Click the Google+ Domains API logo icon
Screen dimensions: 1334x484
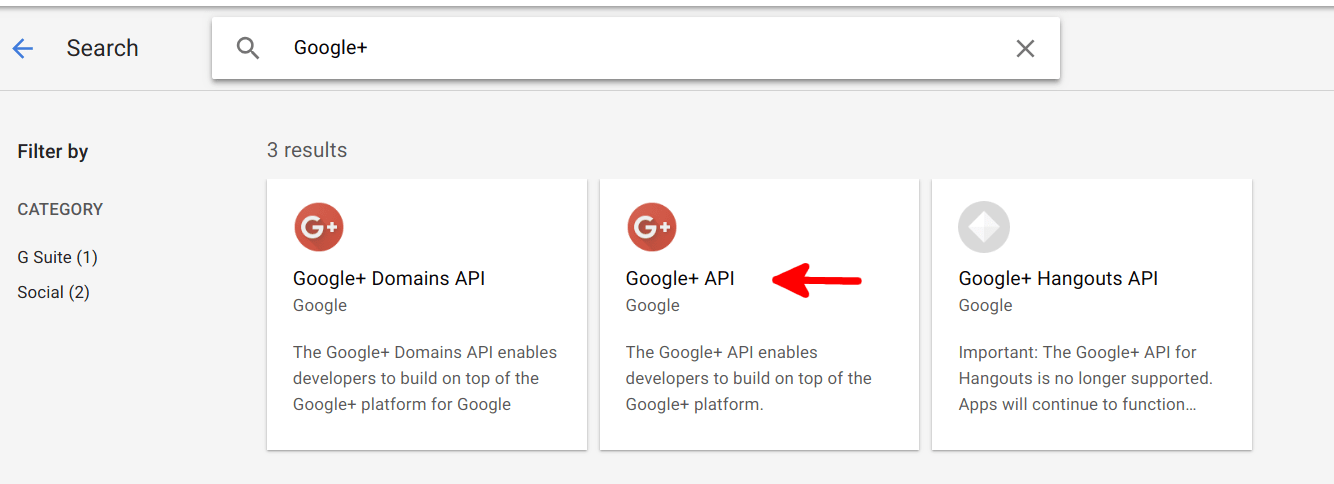point(319,227)
